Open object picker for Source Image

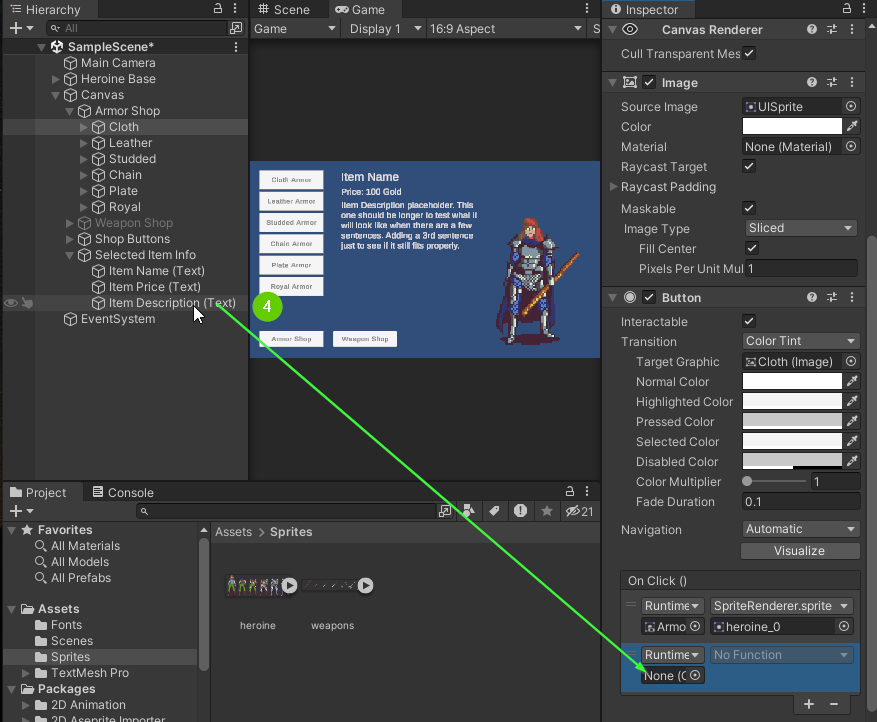[851, 107]
